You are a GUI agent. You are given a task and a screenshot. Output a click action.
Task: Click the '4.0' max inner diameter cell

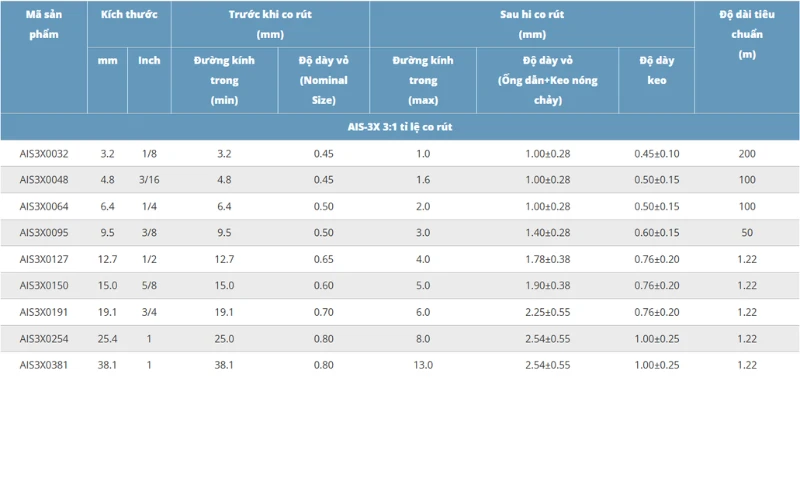(x=423, y=259)
